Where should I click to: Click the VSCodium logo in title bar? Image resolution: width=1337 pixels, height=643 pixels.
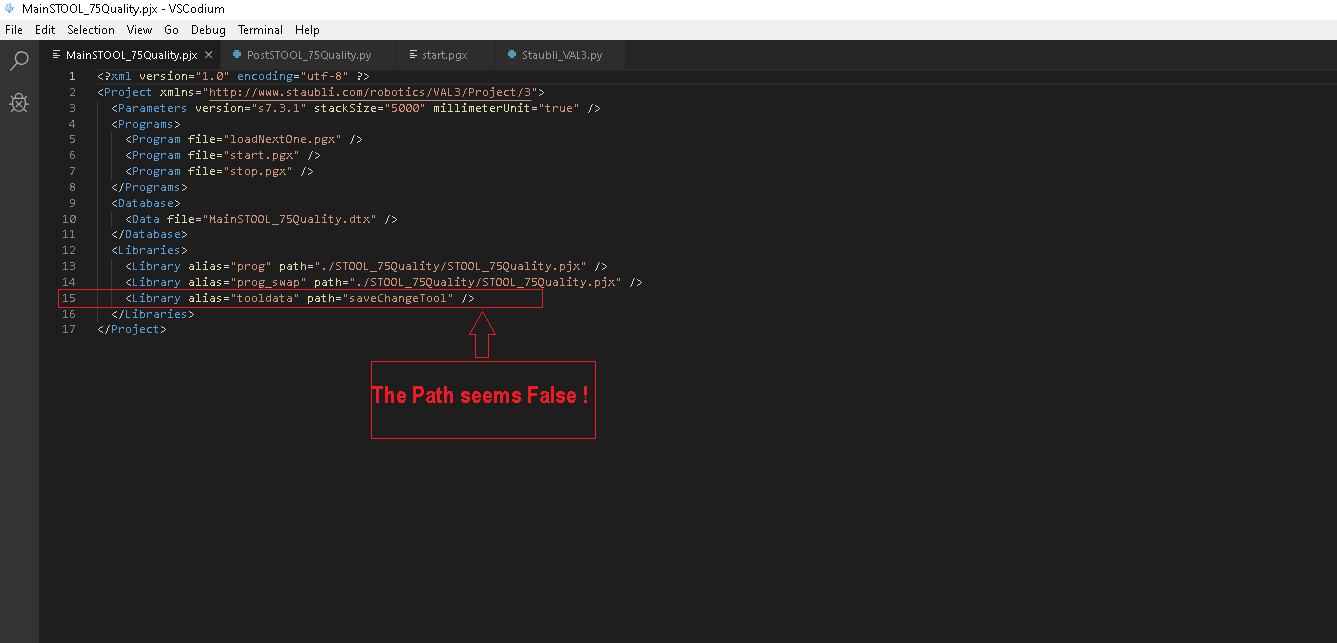tap(10, 9)
